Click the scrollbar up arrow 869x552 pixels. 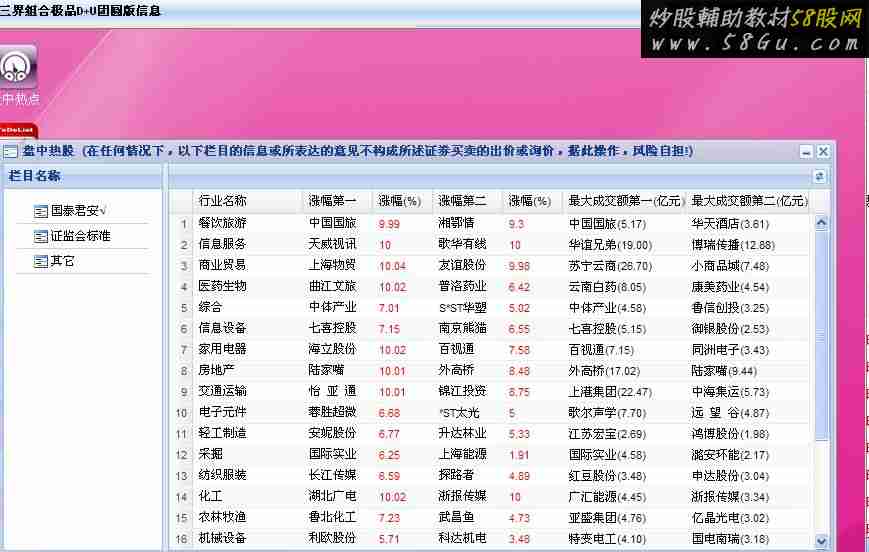(x=821, y=224)
